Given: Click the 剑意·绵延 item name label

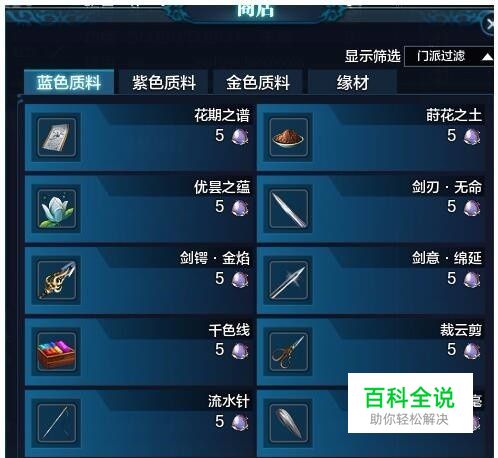Looking at the screenshot, I should coord(447,258).
